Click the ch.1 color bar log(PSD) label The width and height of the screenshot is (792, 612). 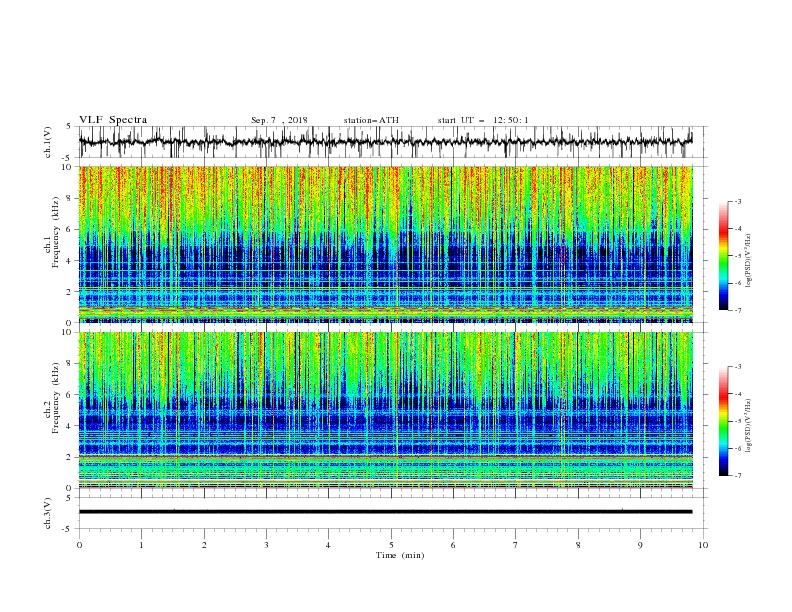tap(749, 261)
